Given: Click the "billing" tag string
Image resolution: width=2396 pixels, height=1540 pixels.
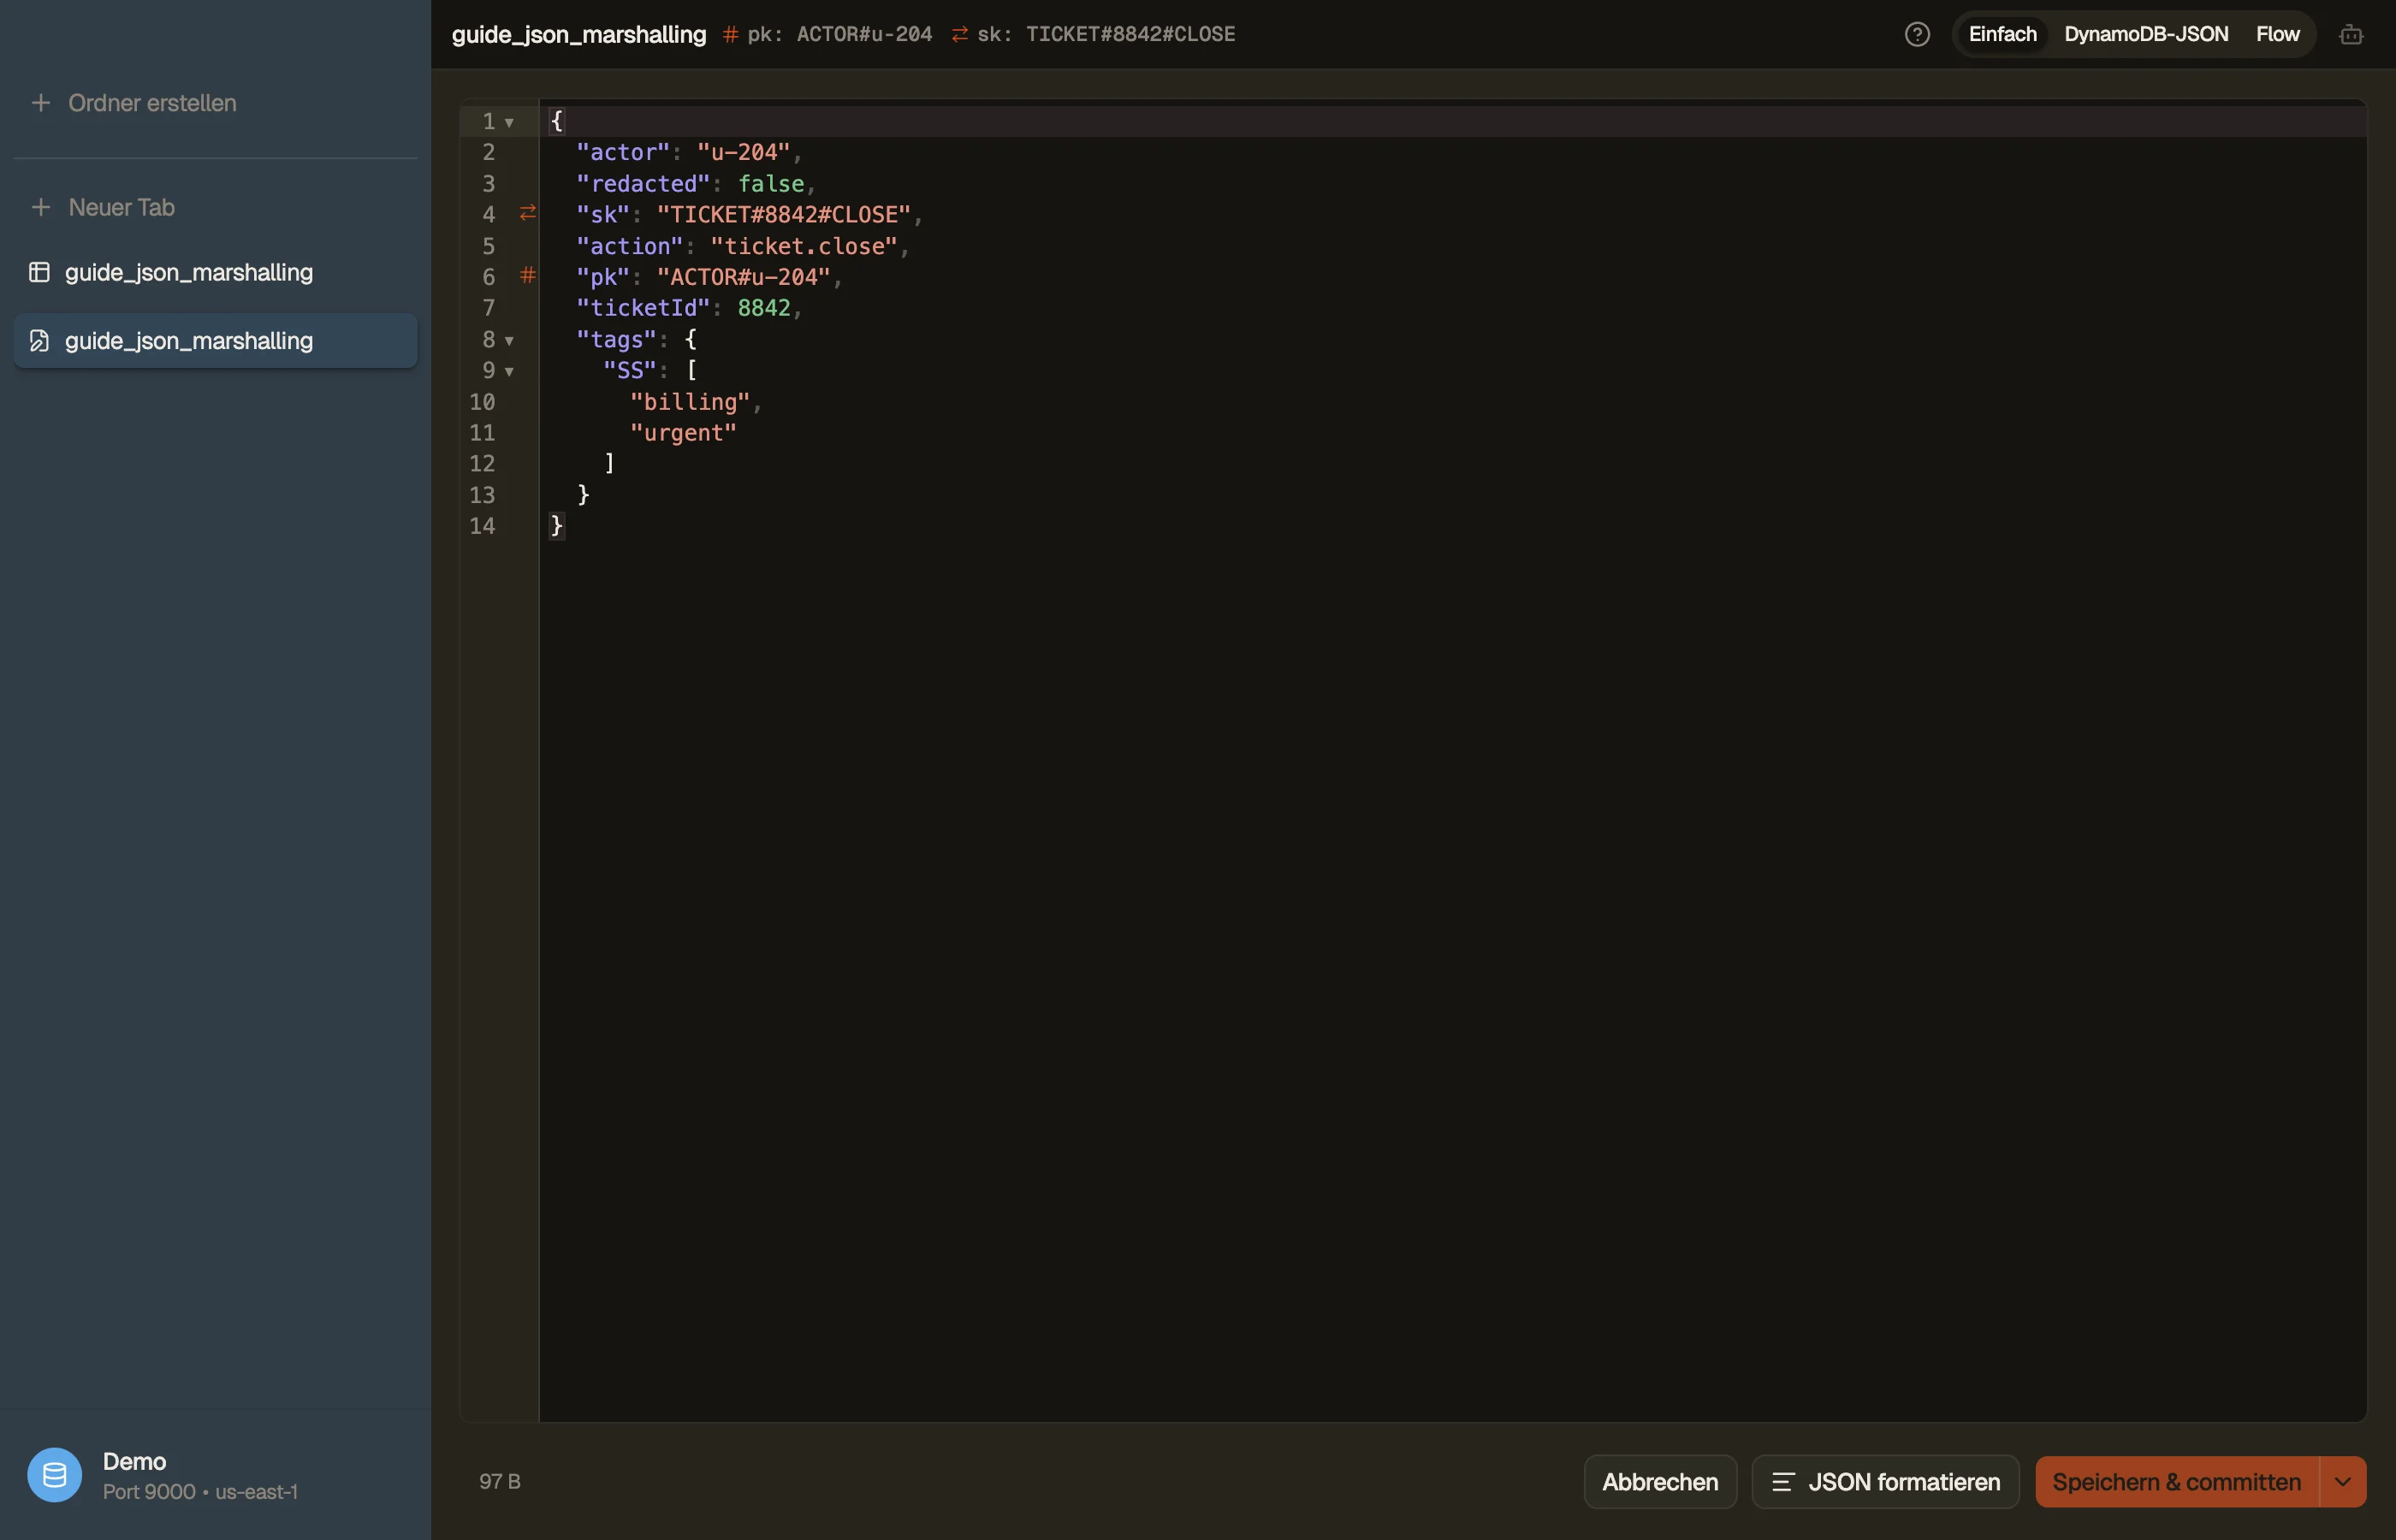Looking at the screenshot, I should coord(689,402).
